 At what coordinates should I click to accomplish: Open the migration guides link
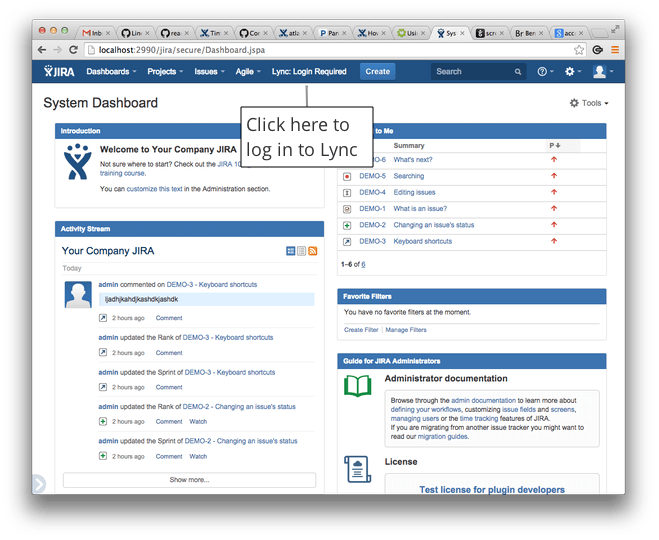(x=443, y=437)
